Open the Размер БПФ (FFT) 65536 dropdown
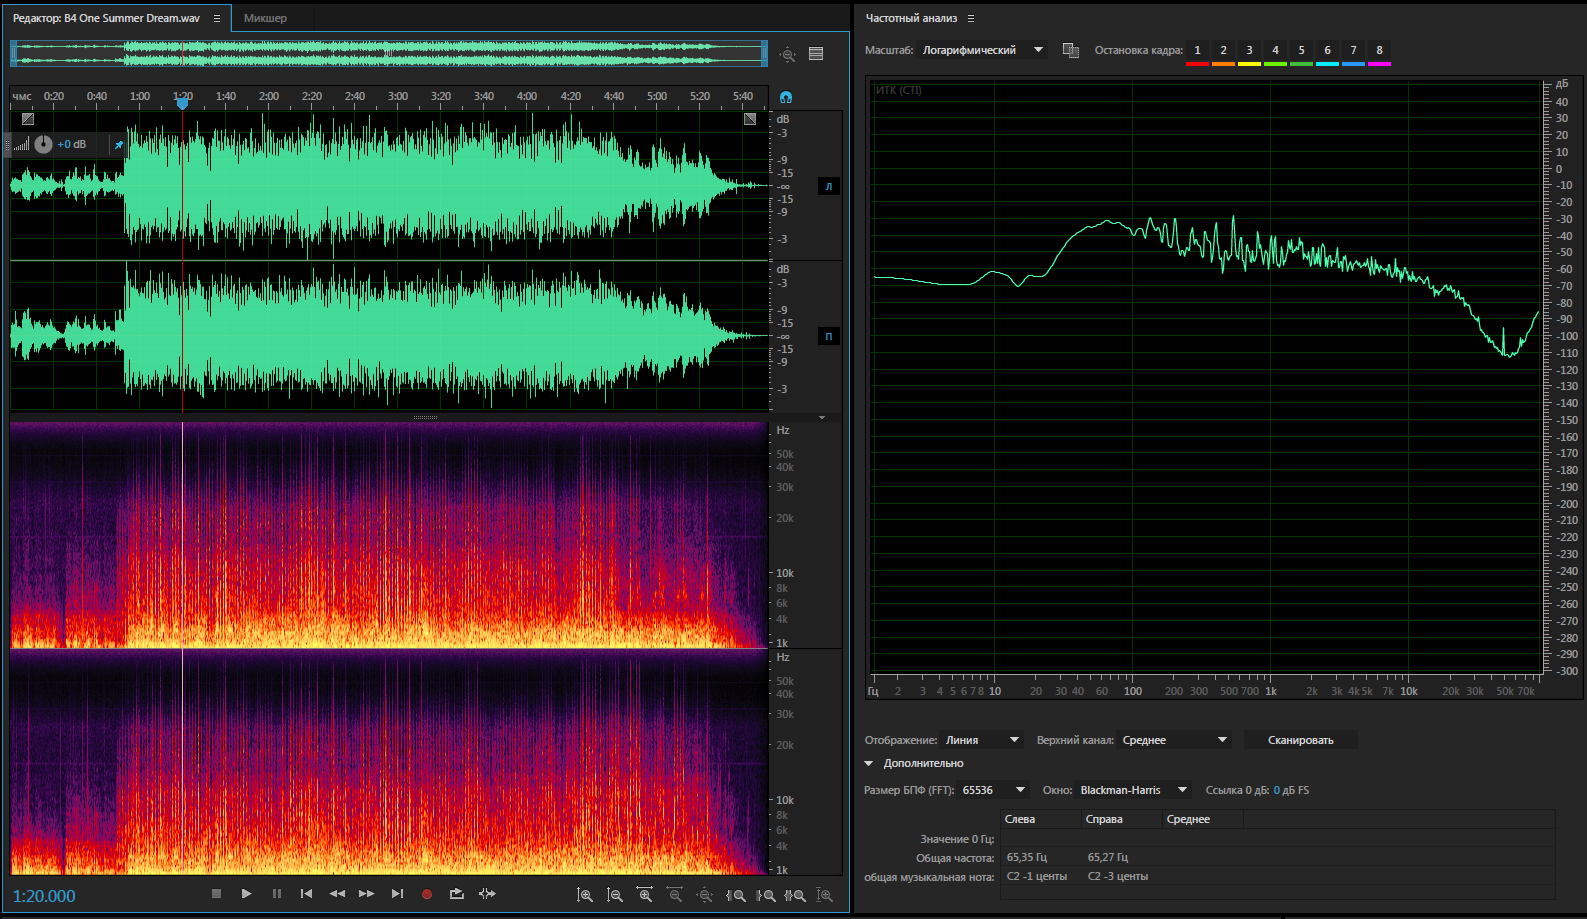 click(993, 790)
